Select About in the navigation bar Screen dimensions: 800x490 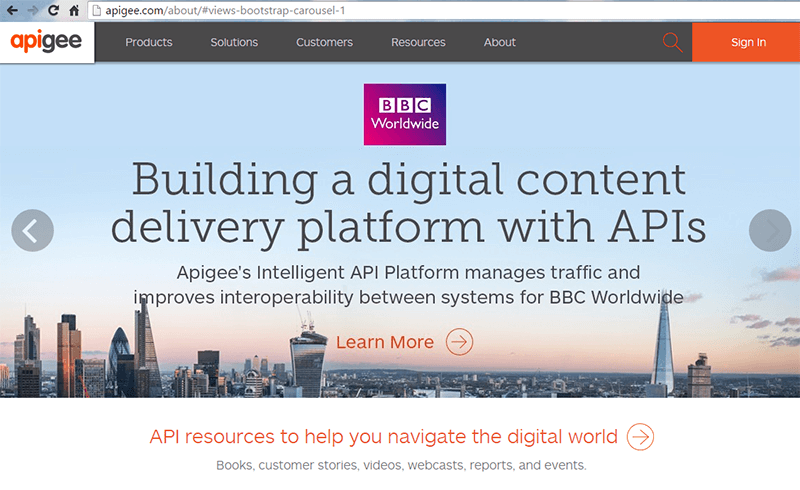point(500,42)
